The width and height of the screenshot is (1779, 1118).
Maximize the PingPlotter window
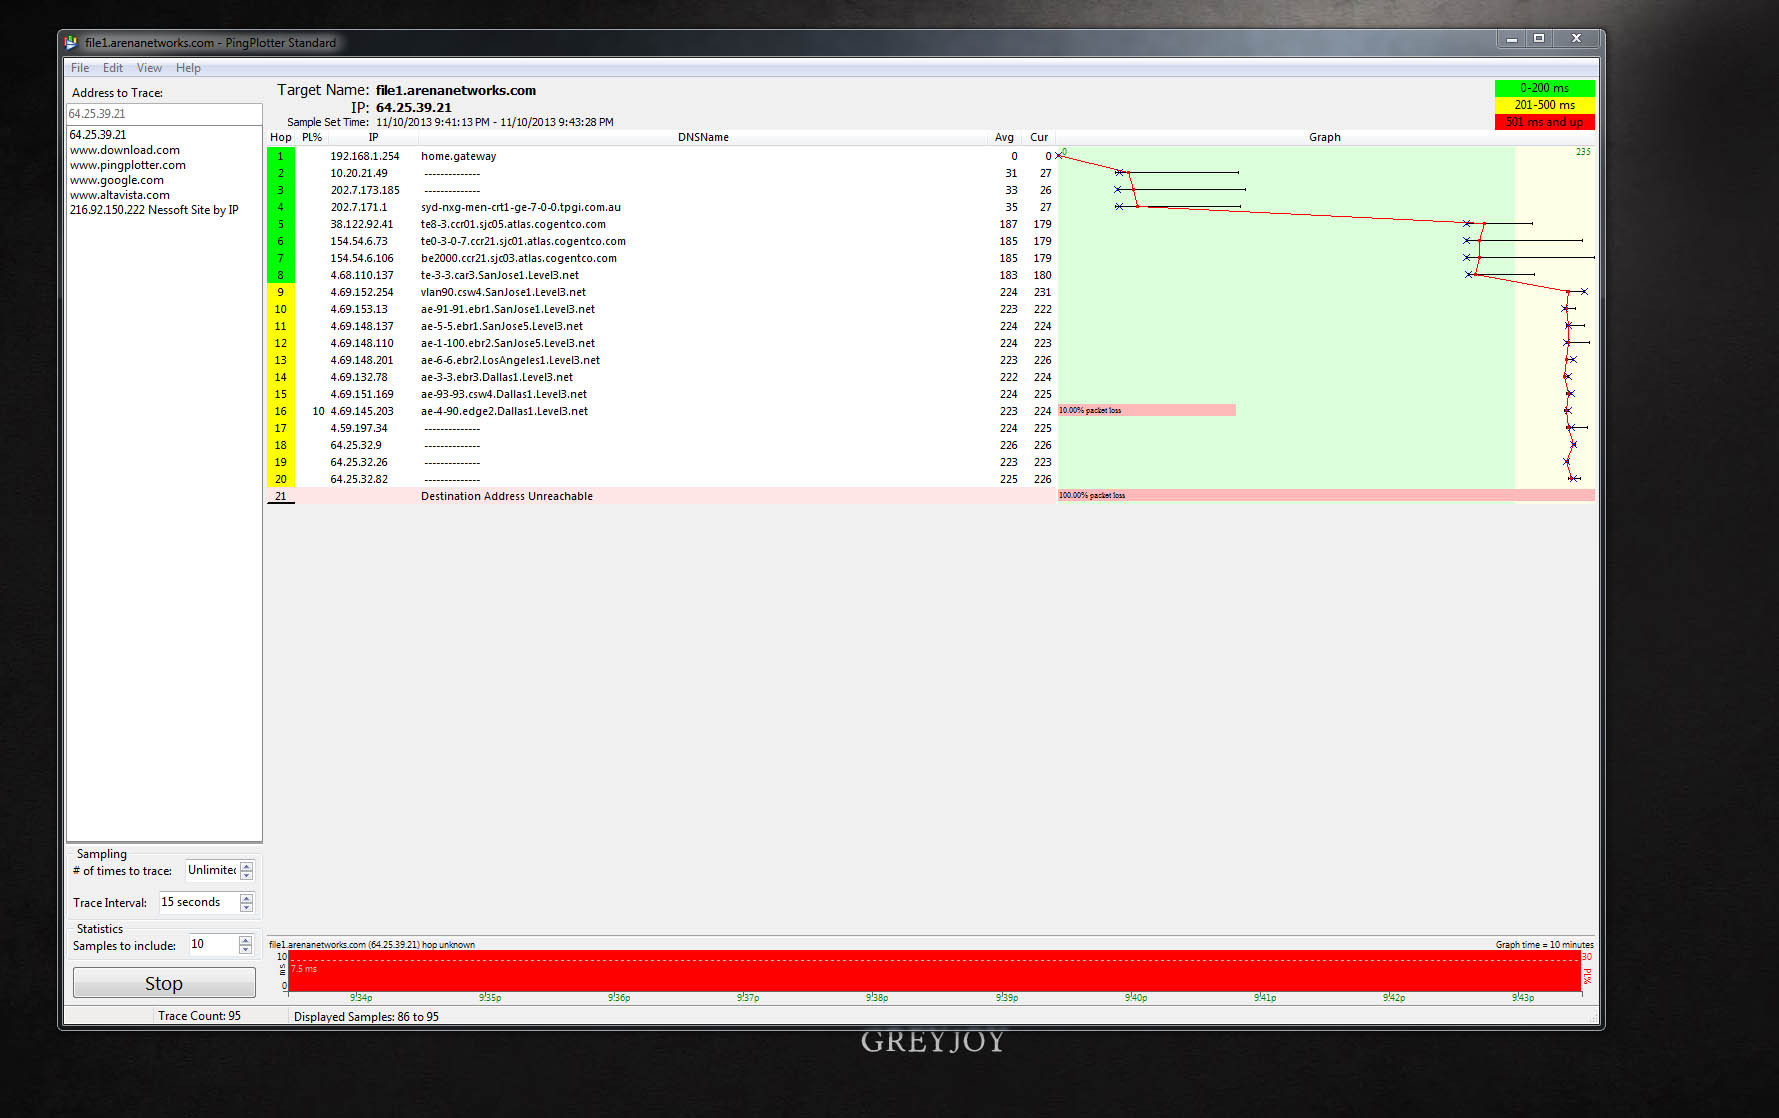(1539, 38)
